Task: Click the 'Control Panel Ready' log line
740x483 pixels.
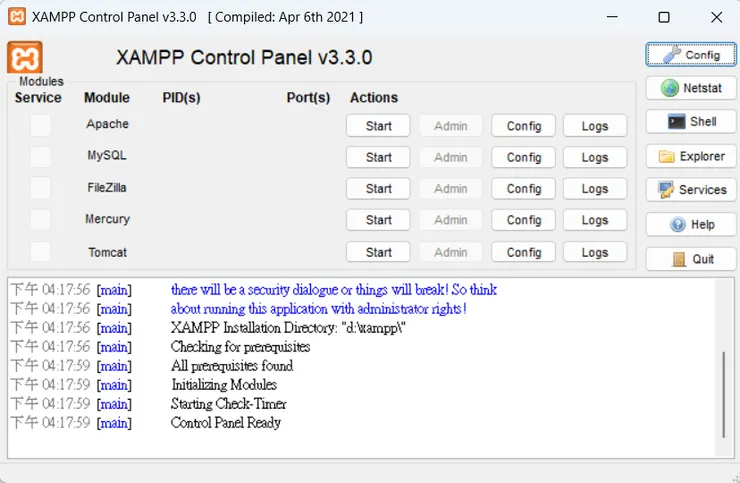Action: click(226, 423)
